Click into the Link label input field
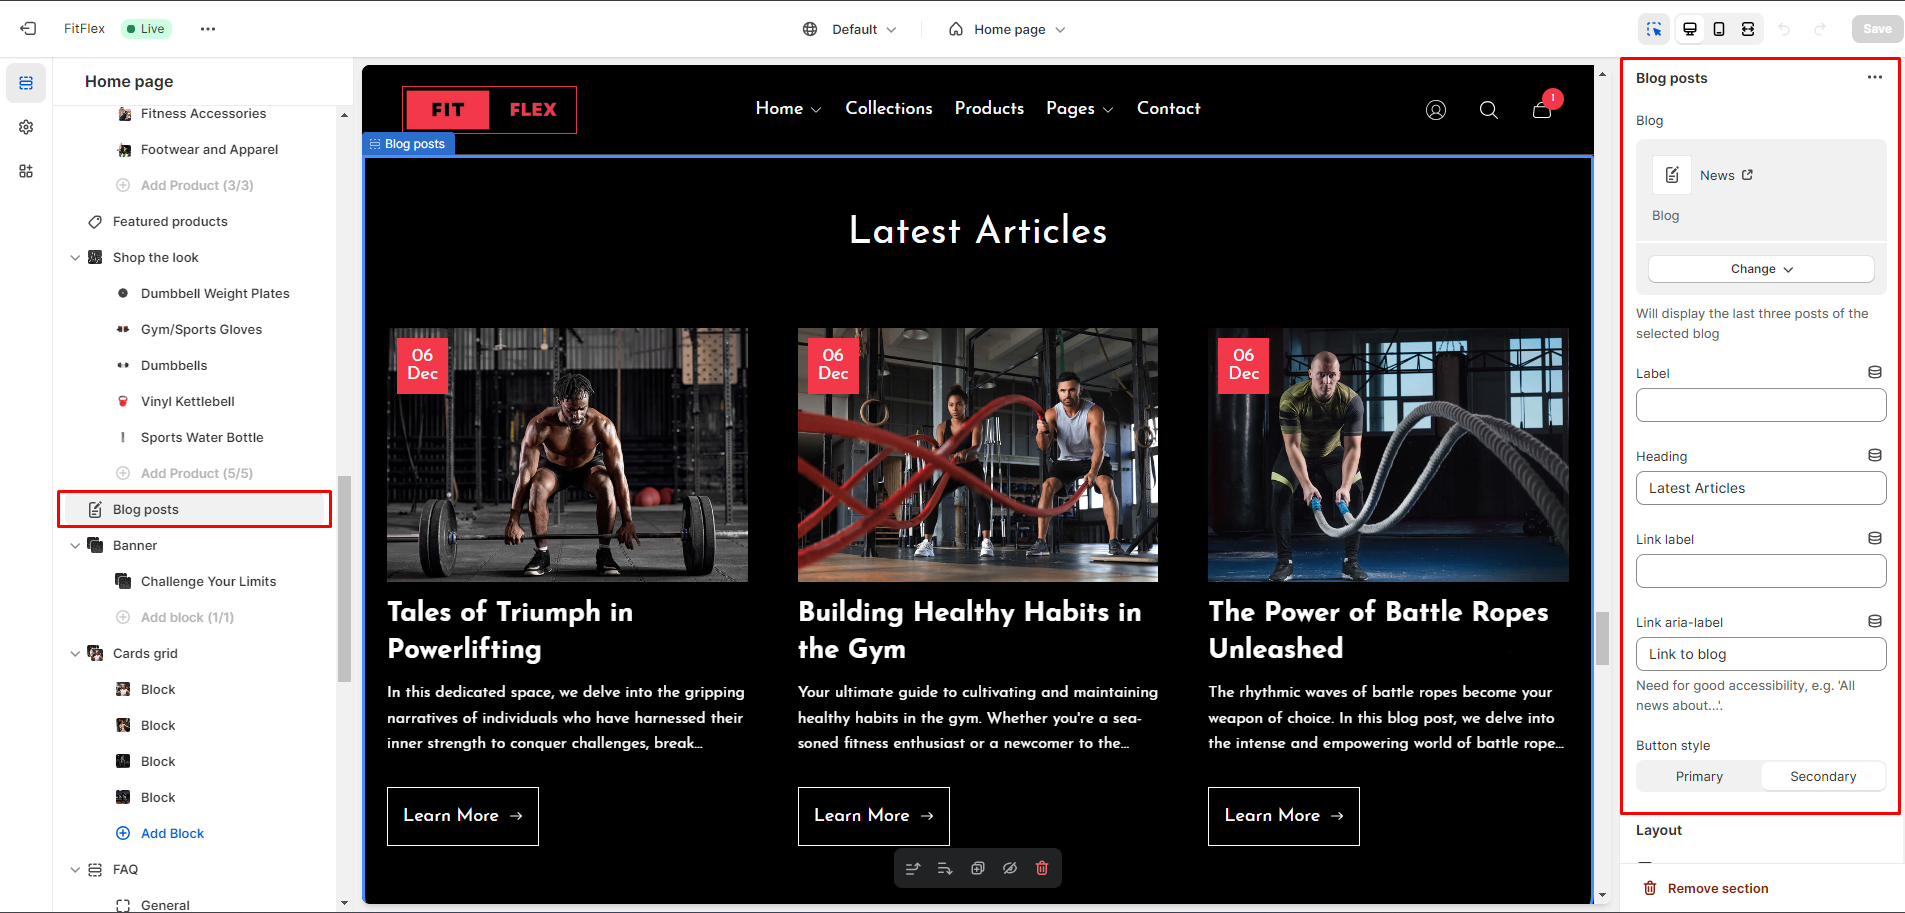1905x913 pixels. pos(1761,571)
